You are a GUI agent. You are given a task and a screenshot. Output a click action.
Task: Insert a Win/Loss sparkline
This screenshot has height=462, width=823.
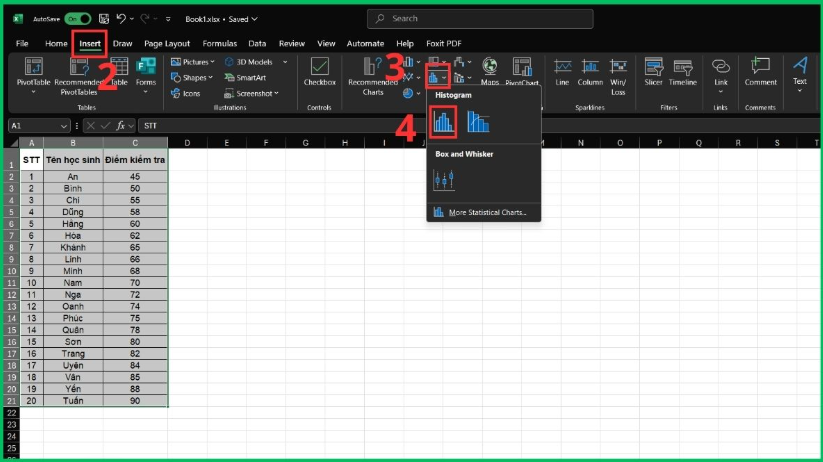[618, 77]
